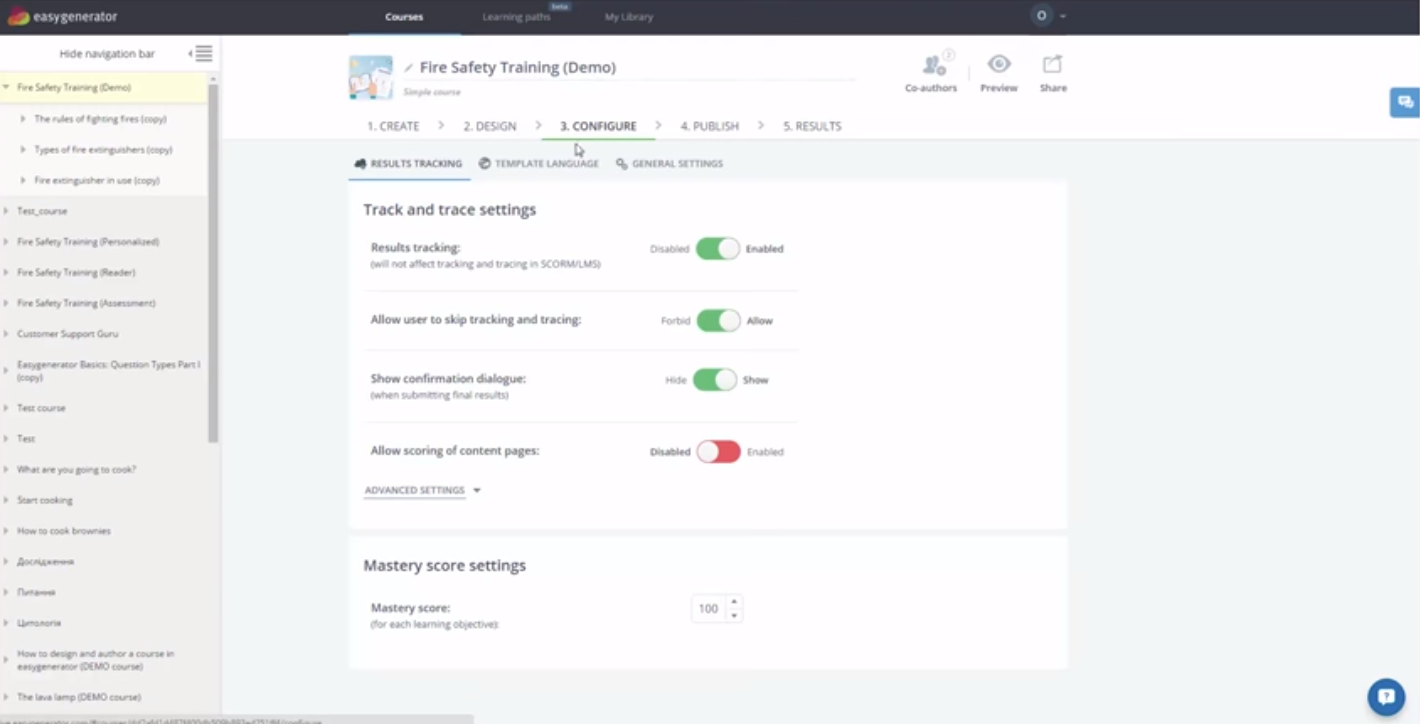
Task: Select the Дослідження course
Action: 45,562
